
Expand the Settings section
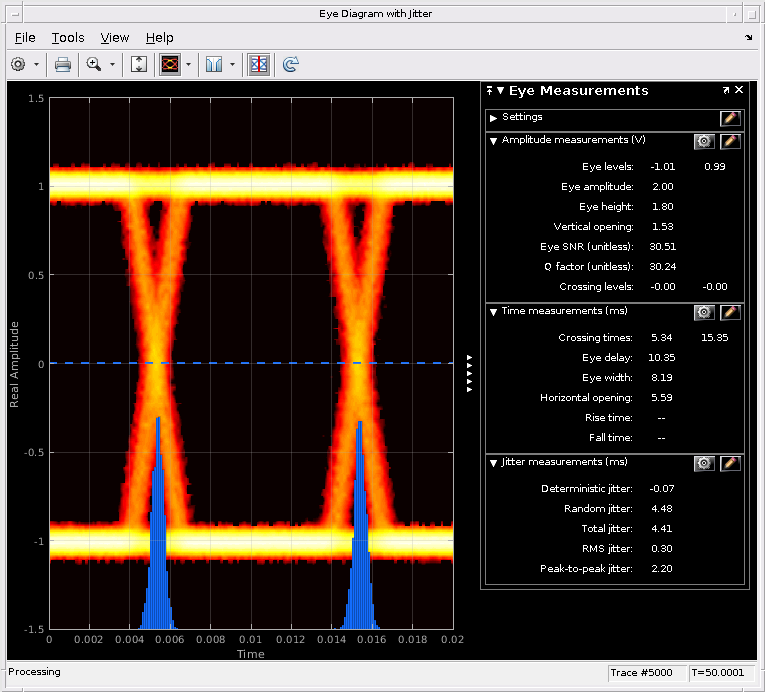pos(493,118)
